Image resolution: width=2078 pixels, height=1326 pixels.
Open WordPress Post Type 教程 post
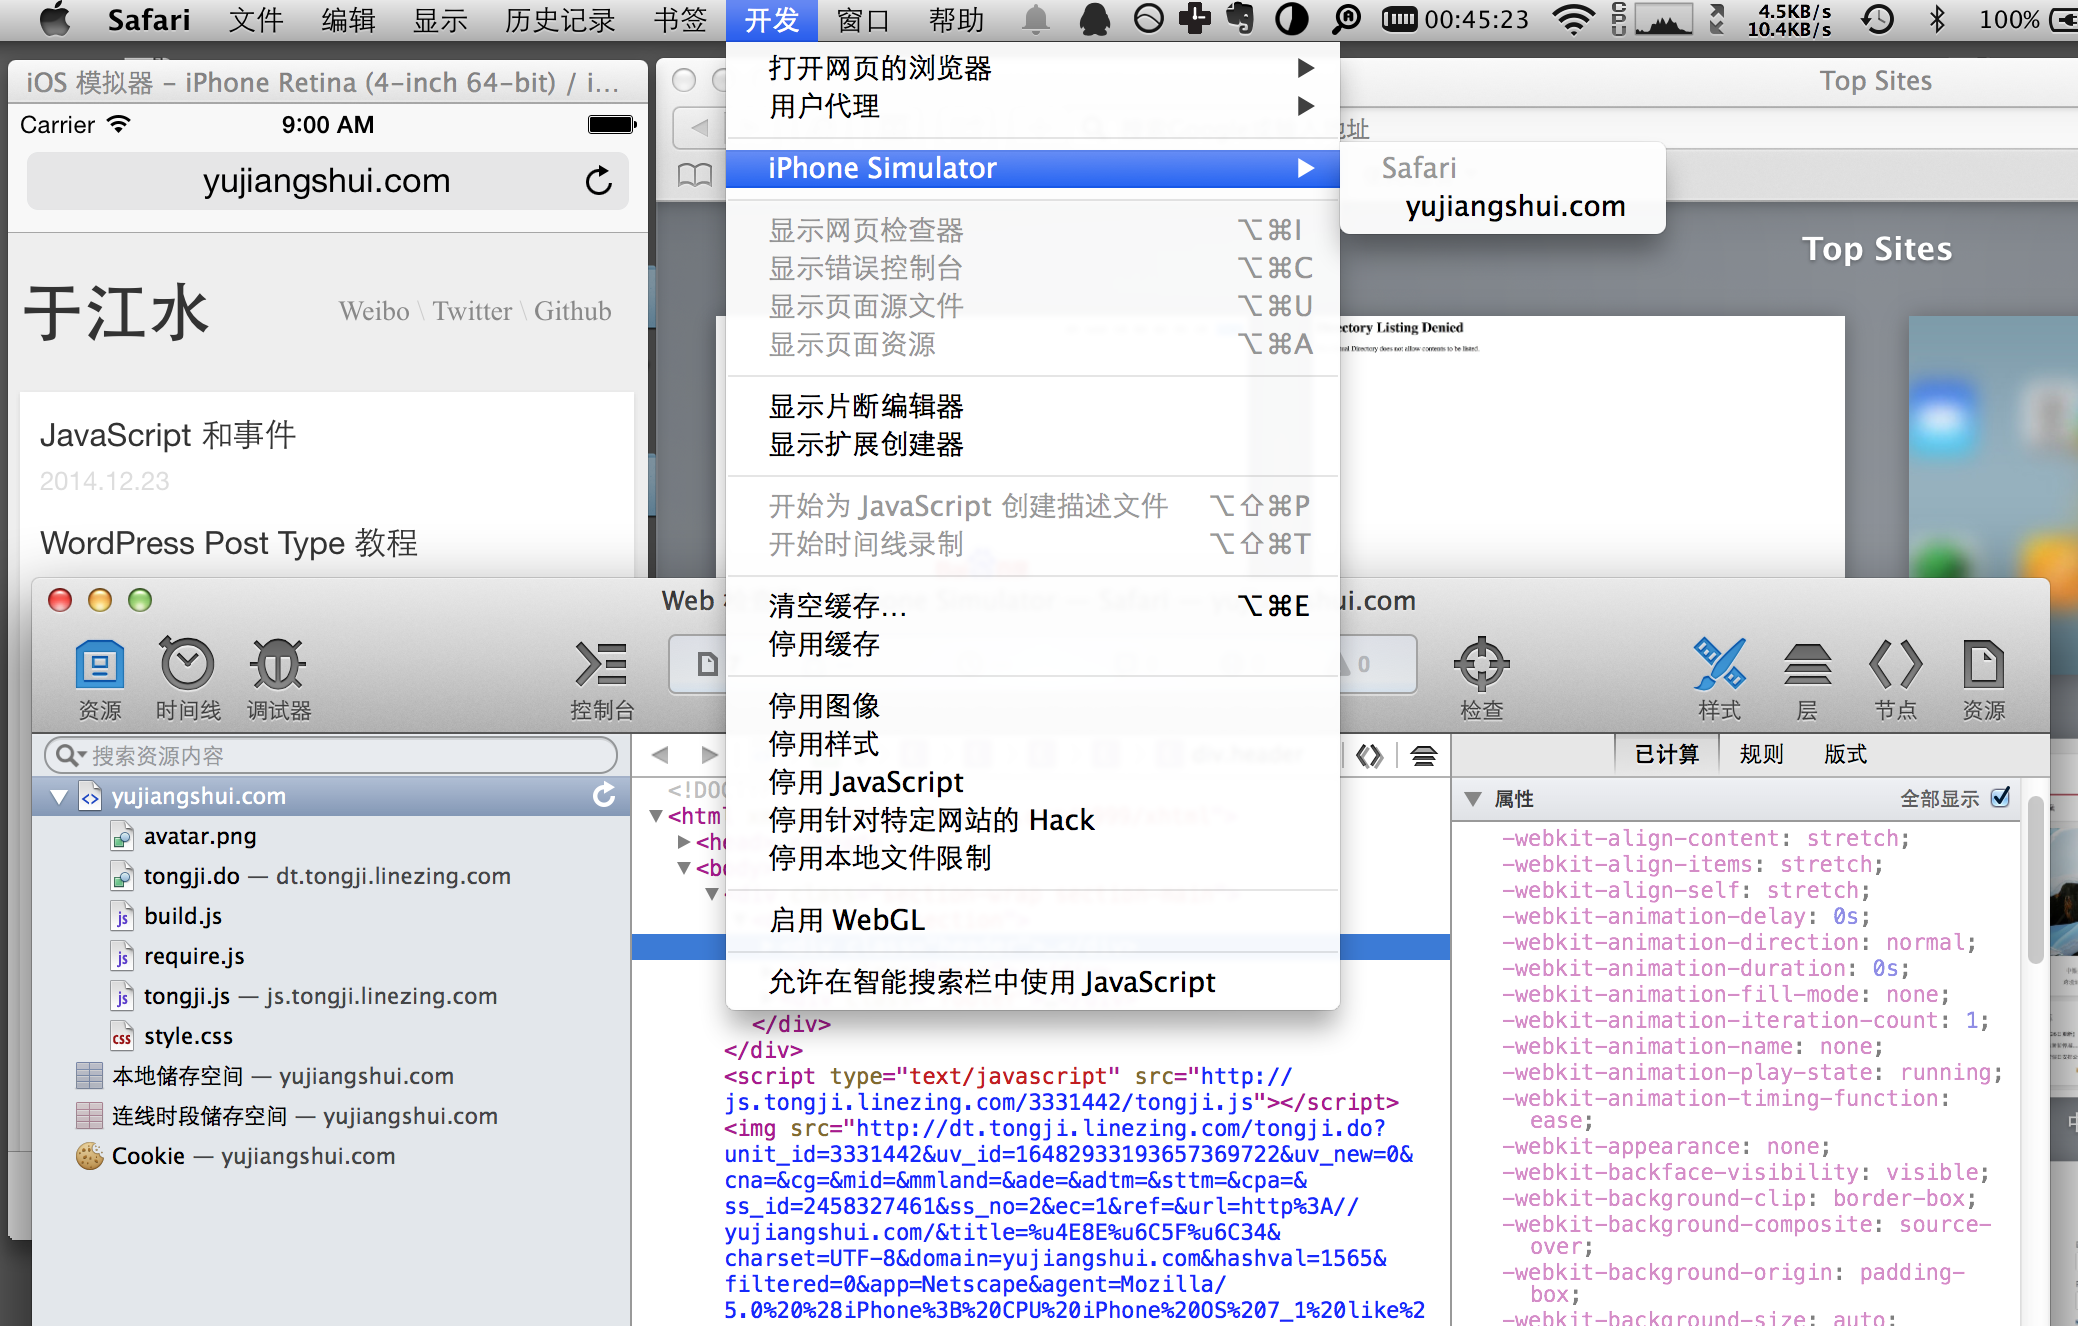[229, 543]
